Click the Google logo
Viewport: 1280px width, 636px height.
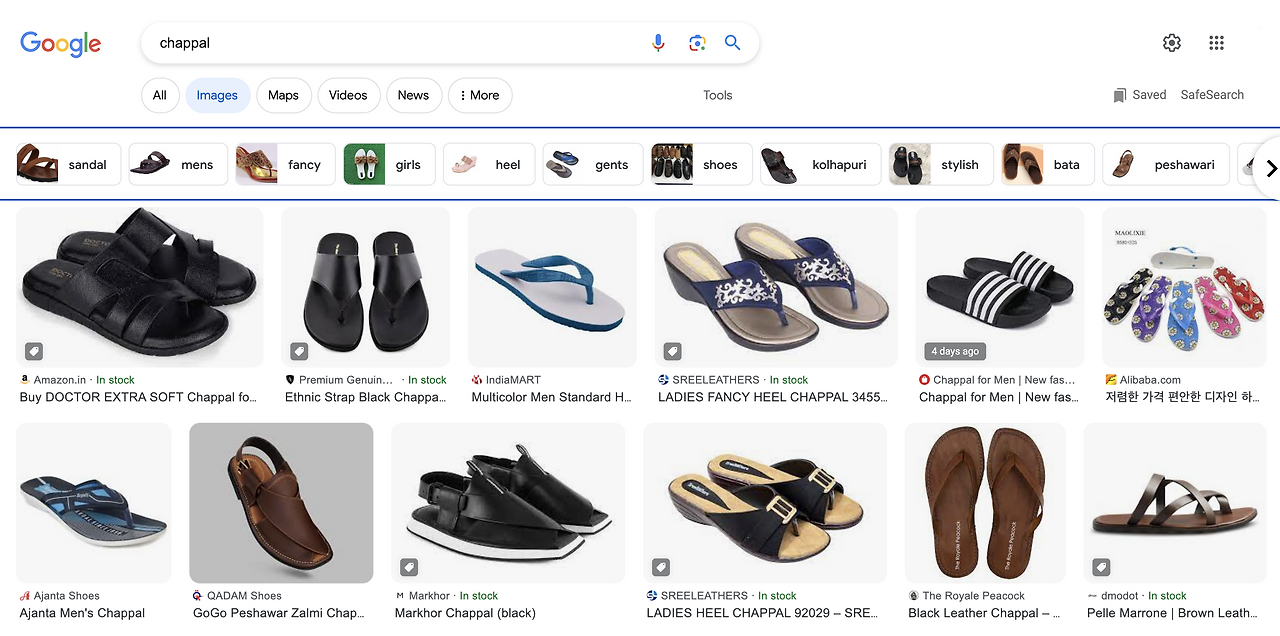click(61, 44)
